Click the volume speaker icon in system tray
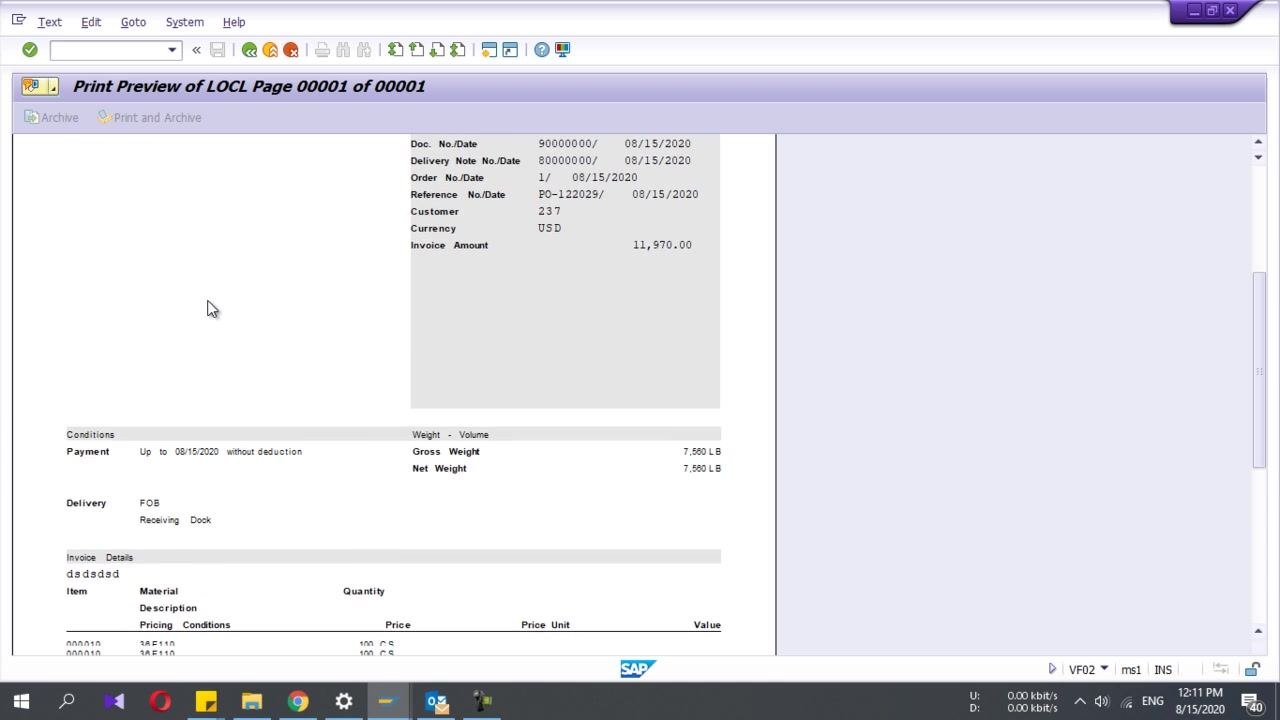 (1102, 701)
